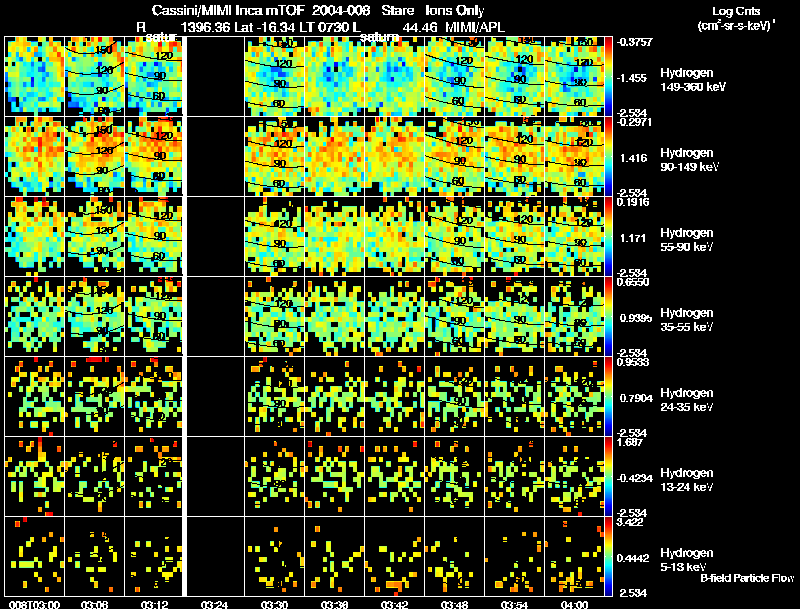Click the color bar beside Hydrogen 5-13 keV

[608, 557]
